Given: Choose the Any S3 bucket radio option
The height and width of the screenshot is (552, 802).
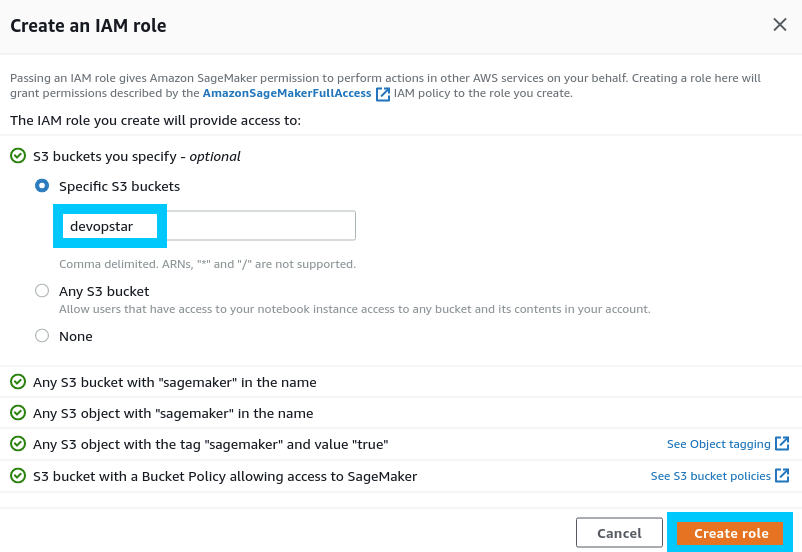Looking at the screenshot, I should click(x=42, y=291).
